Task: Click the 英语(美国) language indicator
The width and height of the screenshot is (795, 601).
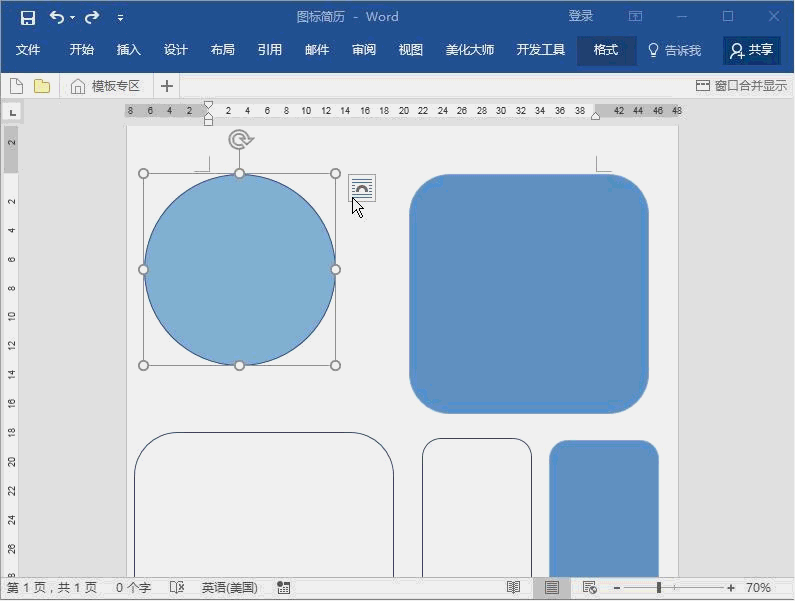Action: point(230,588)
